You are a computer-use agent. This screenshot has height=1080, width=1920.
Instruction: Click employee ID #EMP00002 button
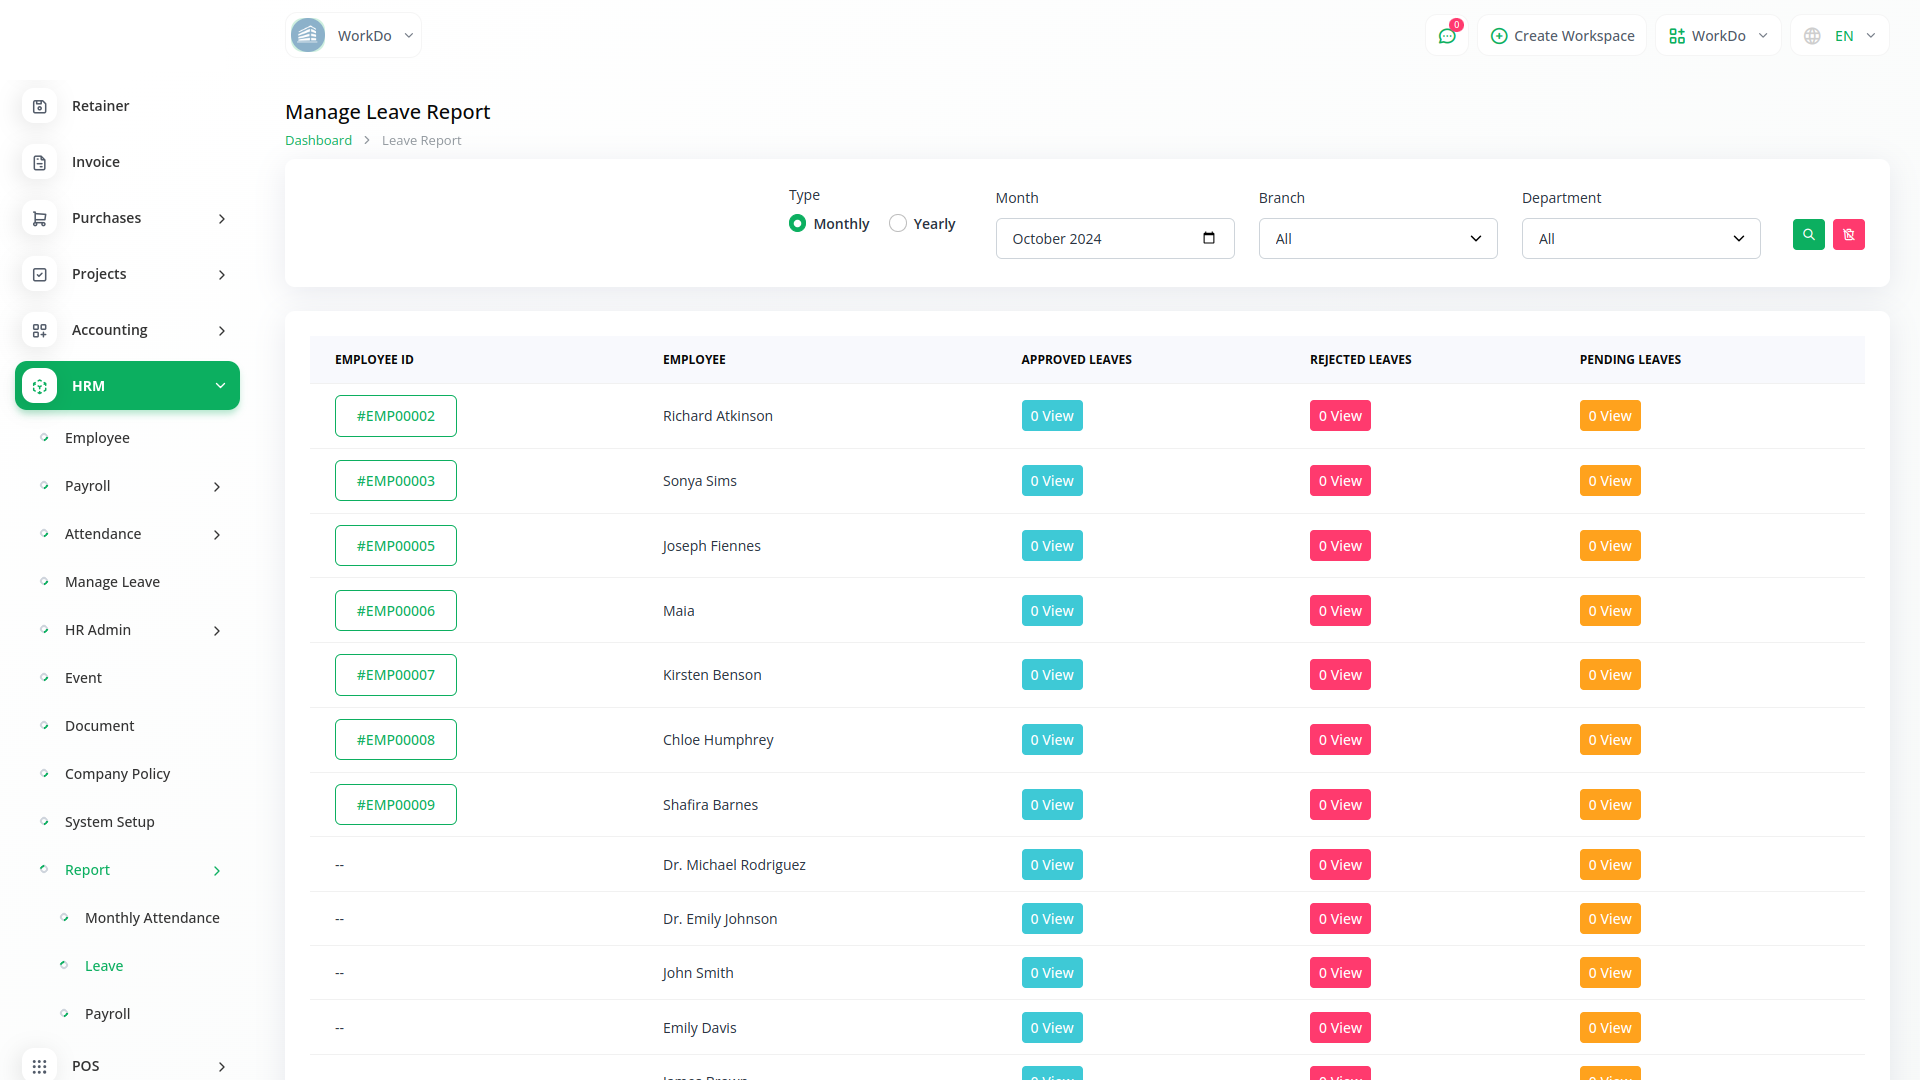coord(395,416)
